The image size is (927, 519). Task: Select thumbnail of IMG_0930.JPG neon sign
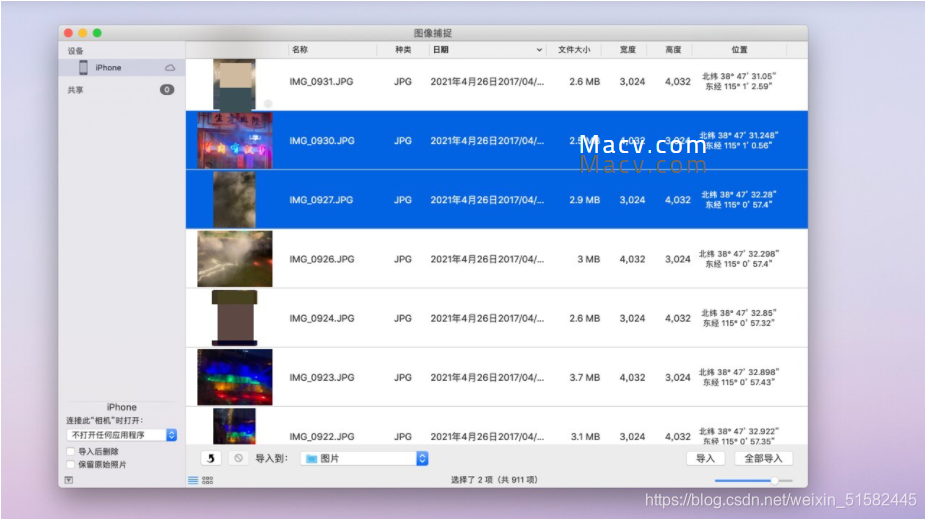(235, 141)
